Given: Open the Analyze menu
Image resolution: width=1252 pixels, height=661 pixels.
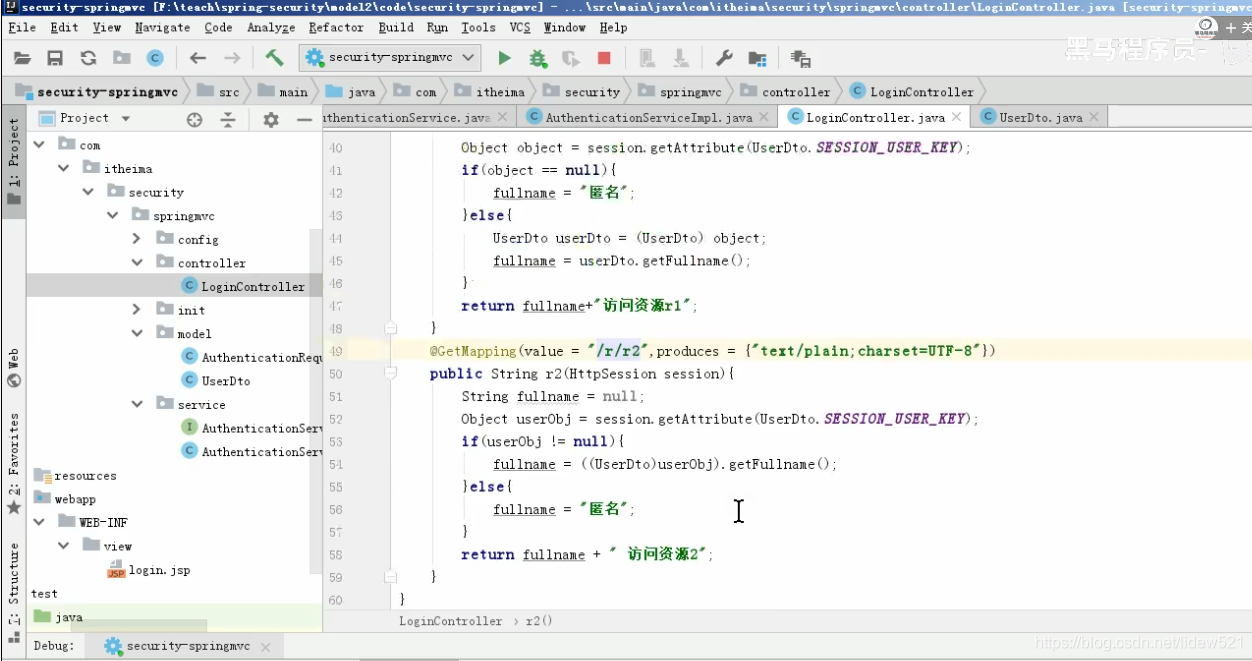Looking at the screenshot, I should (271, 27).
